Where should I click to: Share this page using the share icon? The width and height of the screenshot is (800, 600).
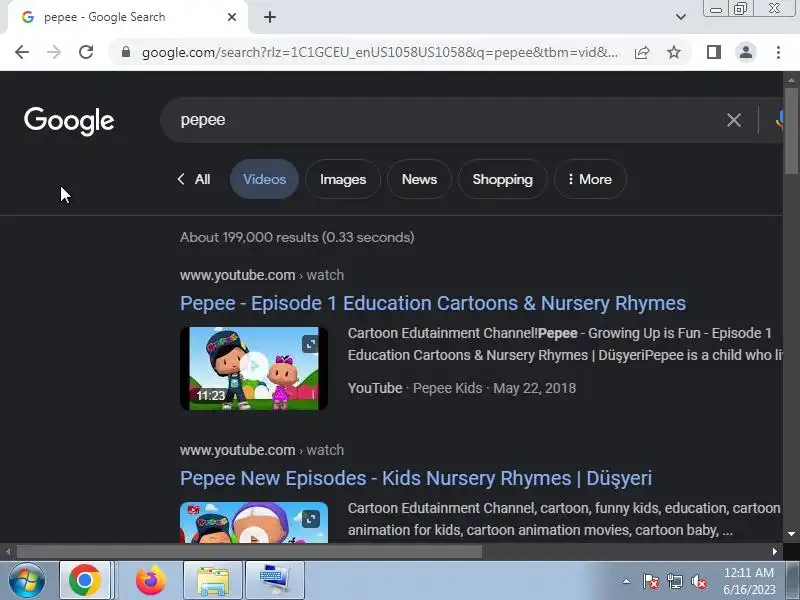pos(642,52)
